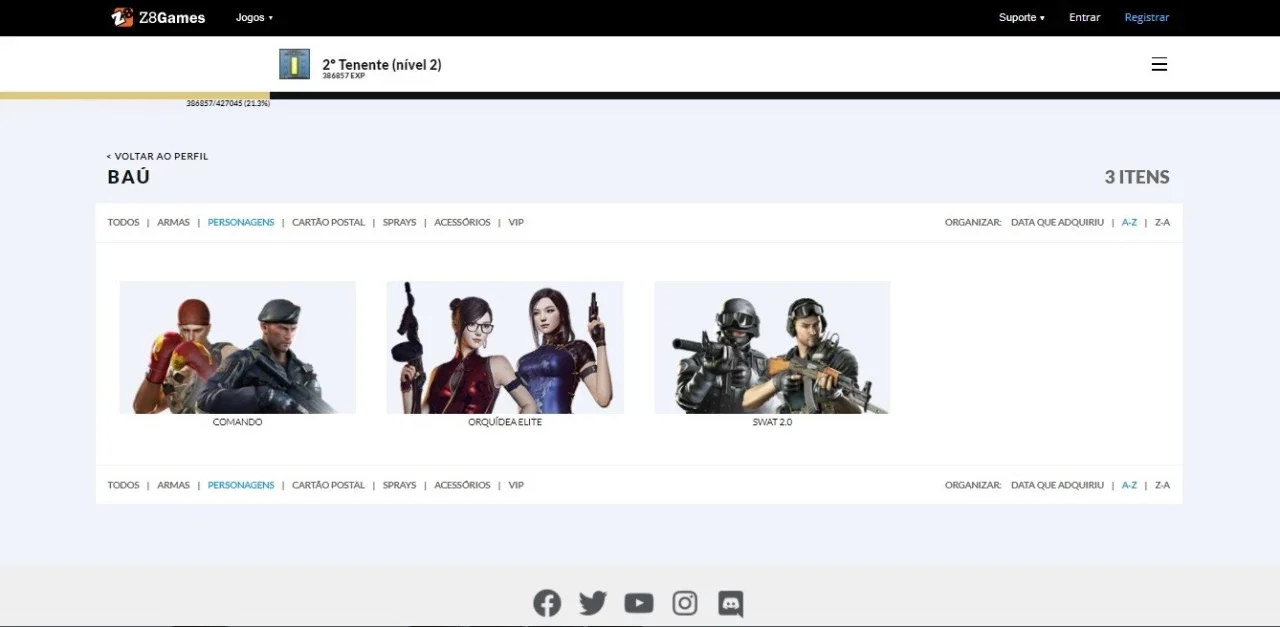Click the experience progress bar
The width and height of the screenshot is (1280, 627).
(x=640, y=95)
